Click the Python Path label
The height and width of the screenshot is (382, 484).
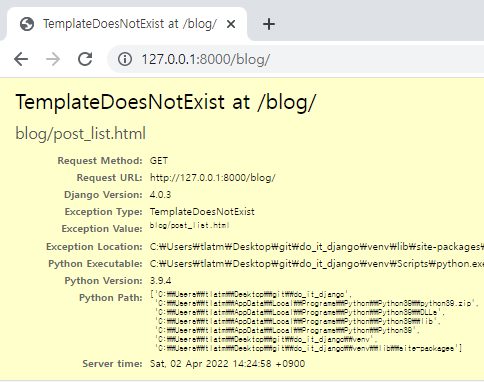tap(111, 298)
